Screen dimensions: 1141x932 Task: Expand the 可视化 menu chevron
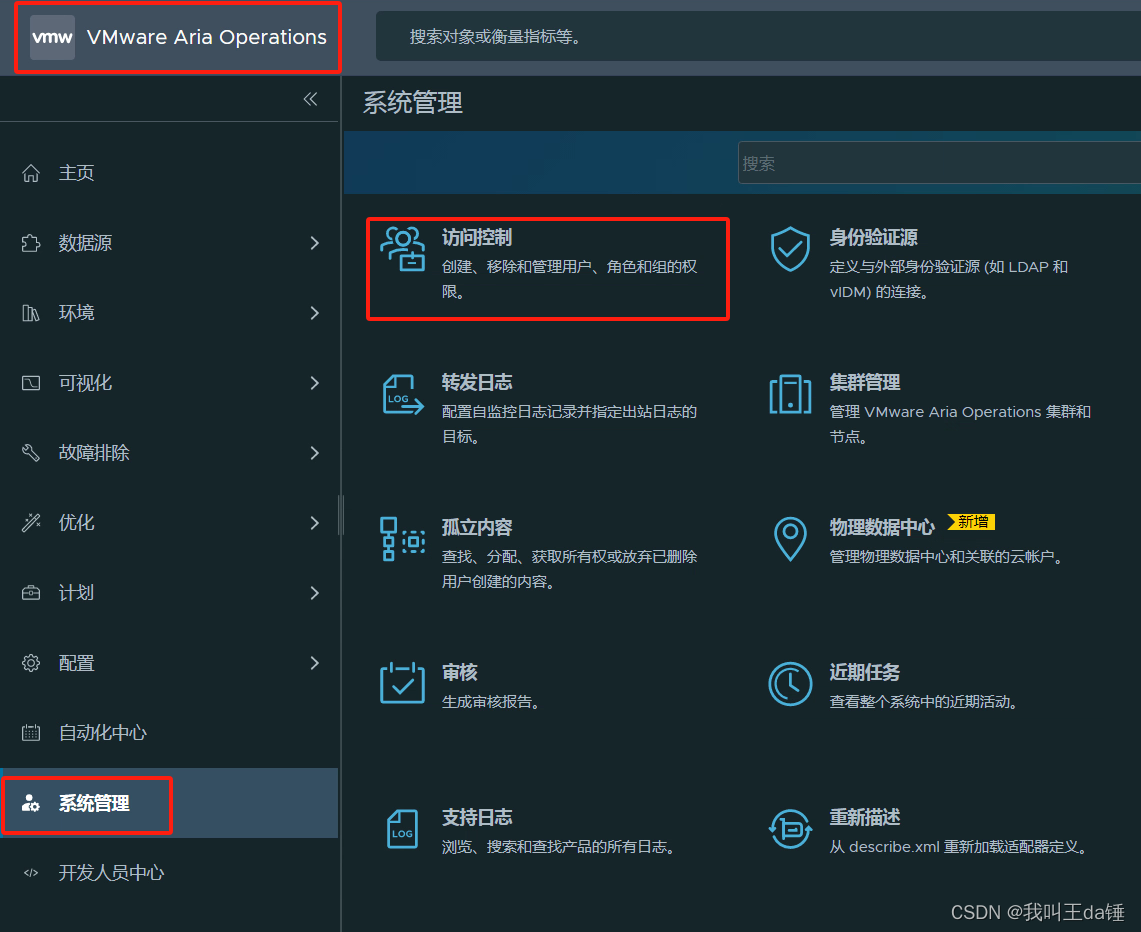314,383
